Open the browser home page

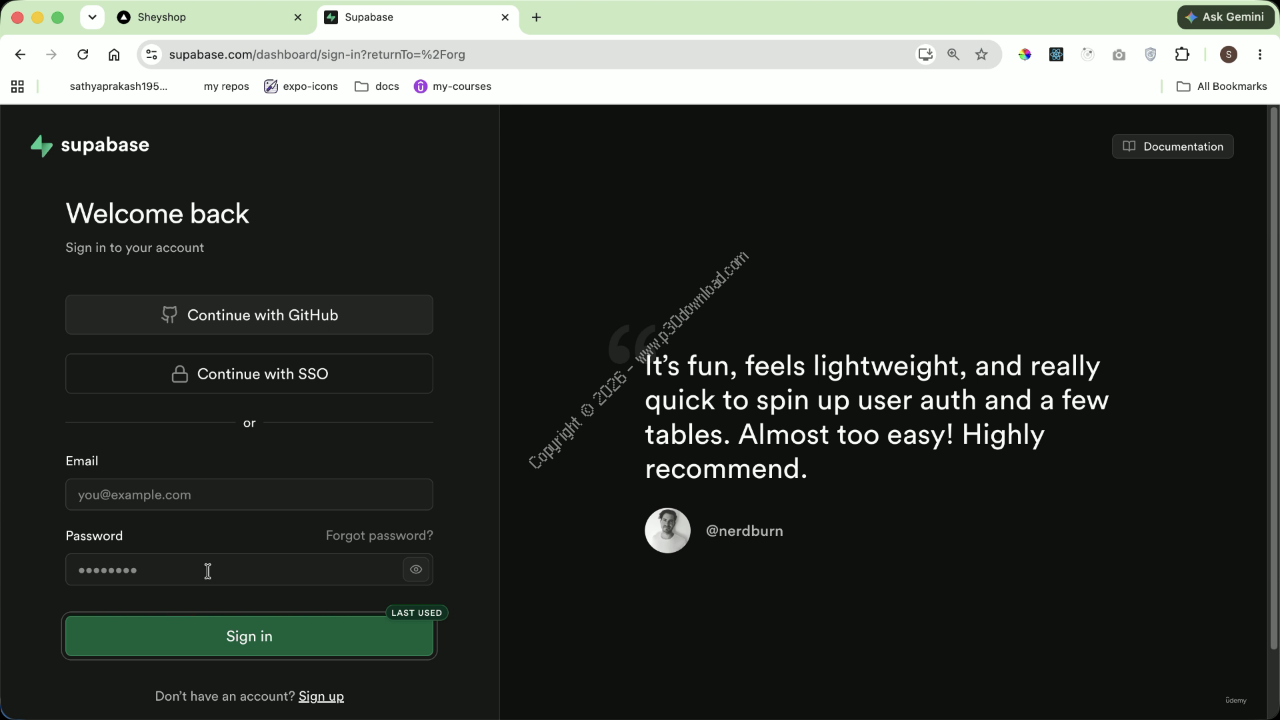tap(114, 54)
